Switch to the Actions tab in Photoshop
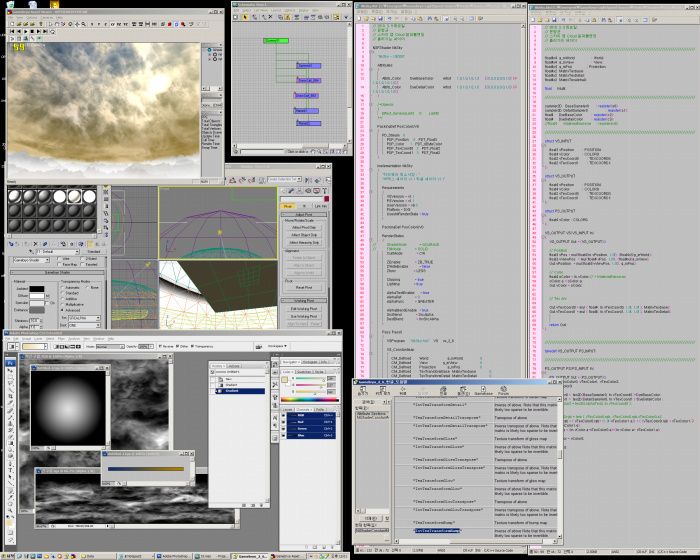700x560 pixels. pos(234,366)
